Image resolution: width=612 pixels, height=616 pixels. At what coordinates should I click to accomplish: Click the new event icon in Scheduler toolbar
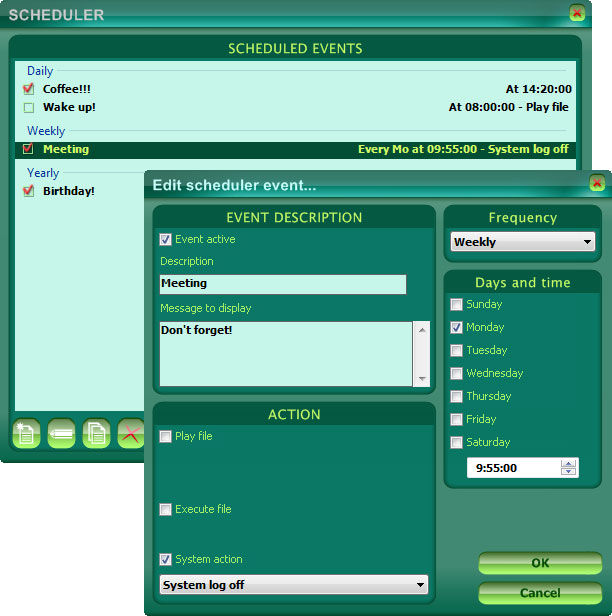click(x=26, y=433)
